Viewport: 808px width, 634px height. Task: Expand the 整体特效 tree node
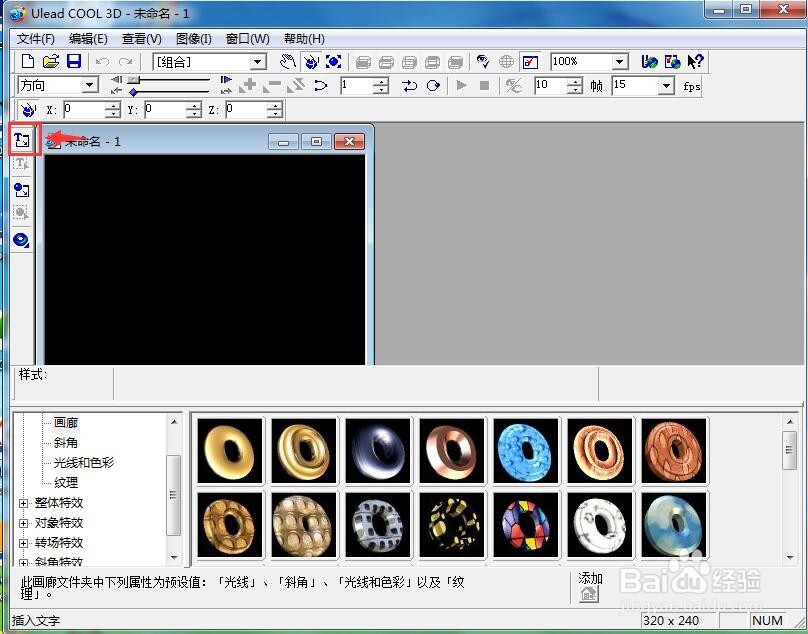point(23,503)
